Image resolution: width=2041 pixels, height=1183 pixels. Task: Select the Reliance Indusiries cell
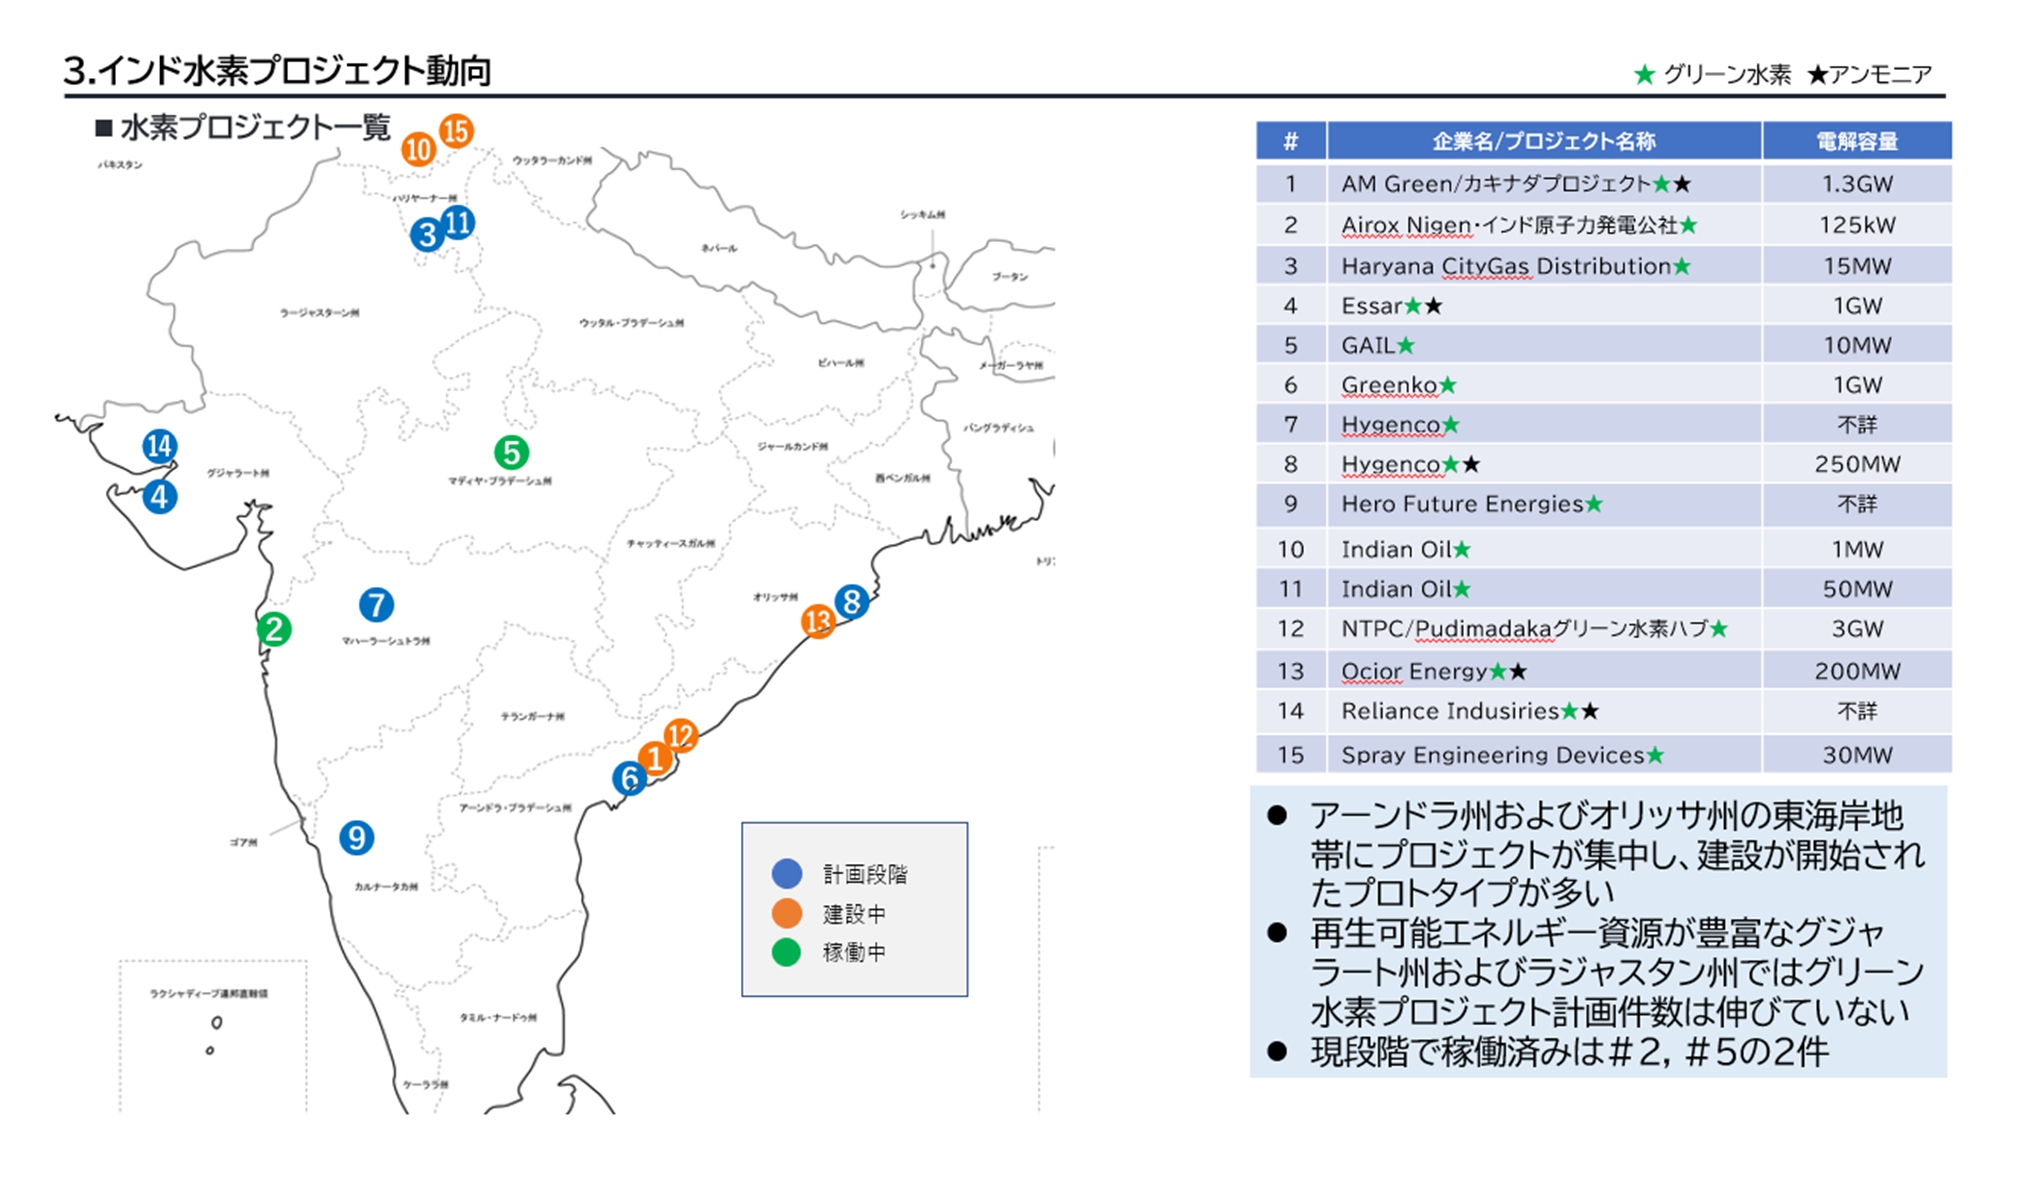click(x=1544, y=711)
